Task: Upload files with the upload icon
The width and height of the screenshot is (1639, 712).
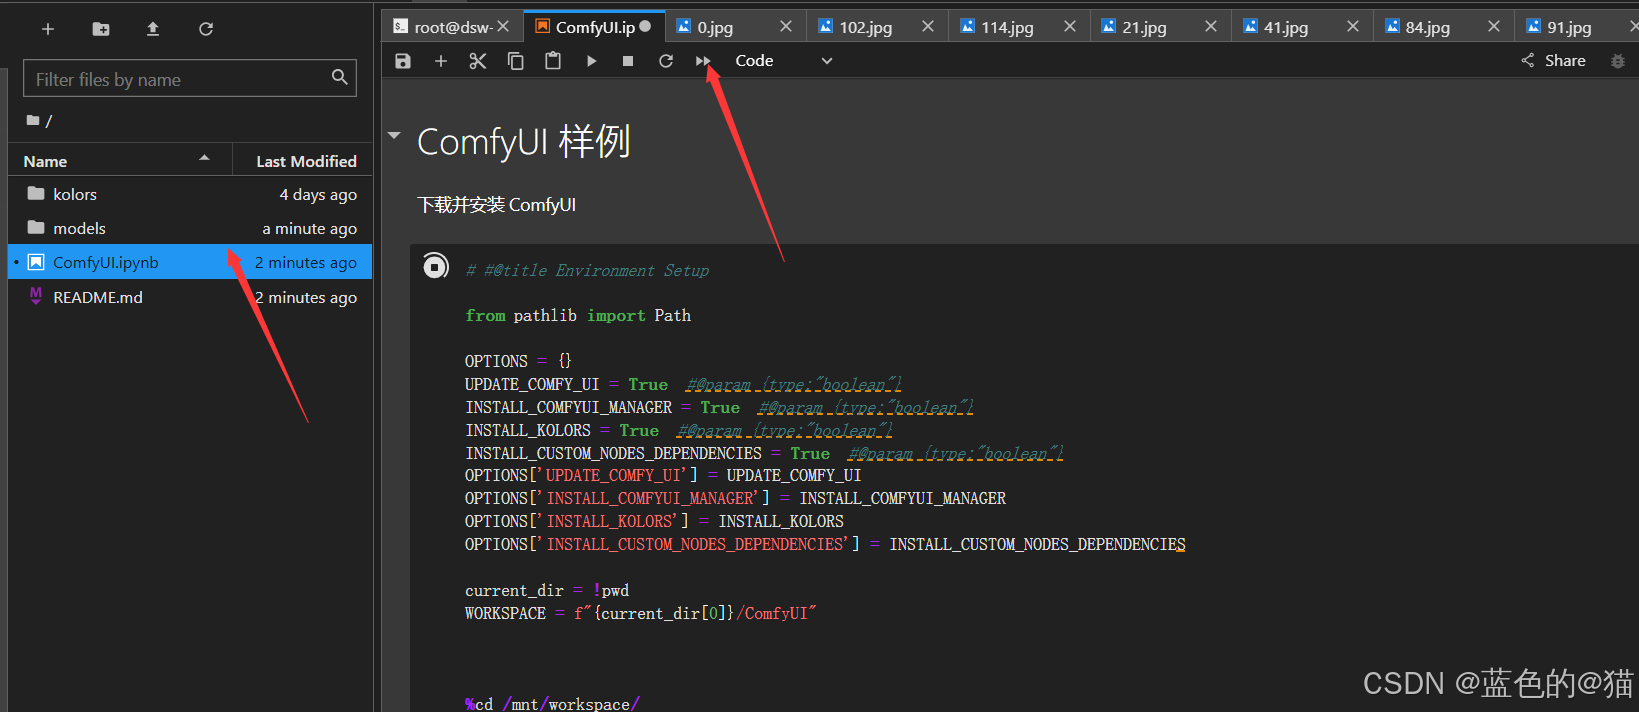Action: coord(153,29)
